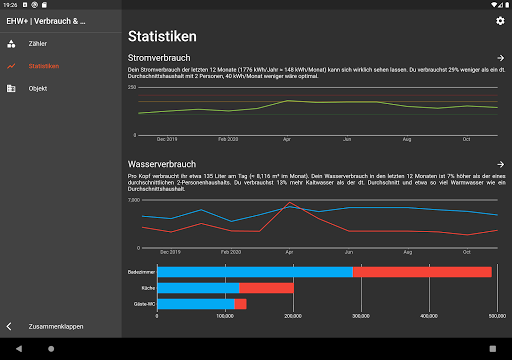
Task: Click the Statistiken chart line icon
Action: click(11, 66)
